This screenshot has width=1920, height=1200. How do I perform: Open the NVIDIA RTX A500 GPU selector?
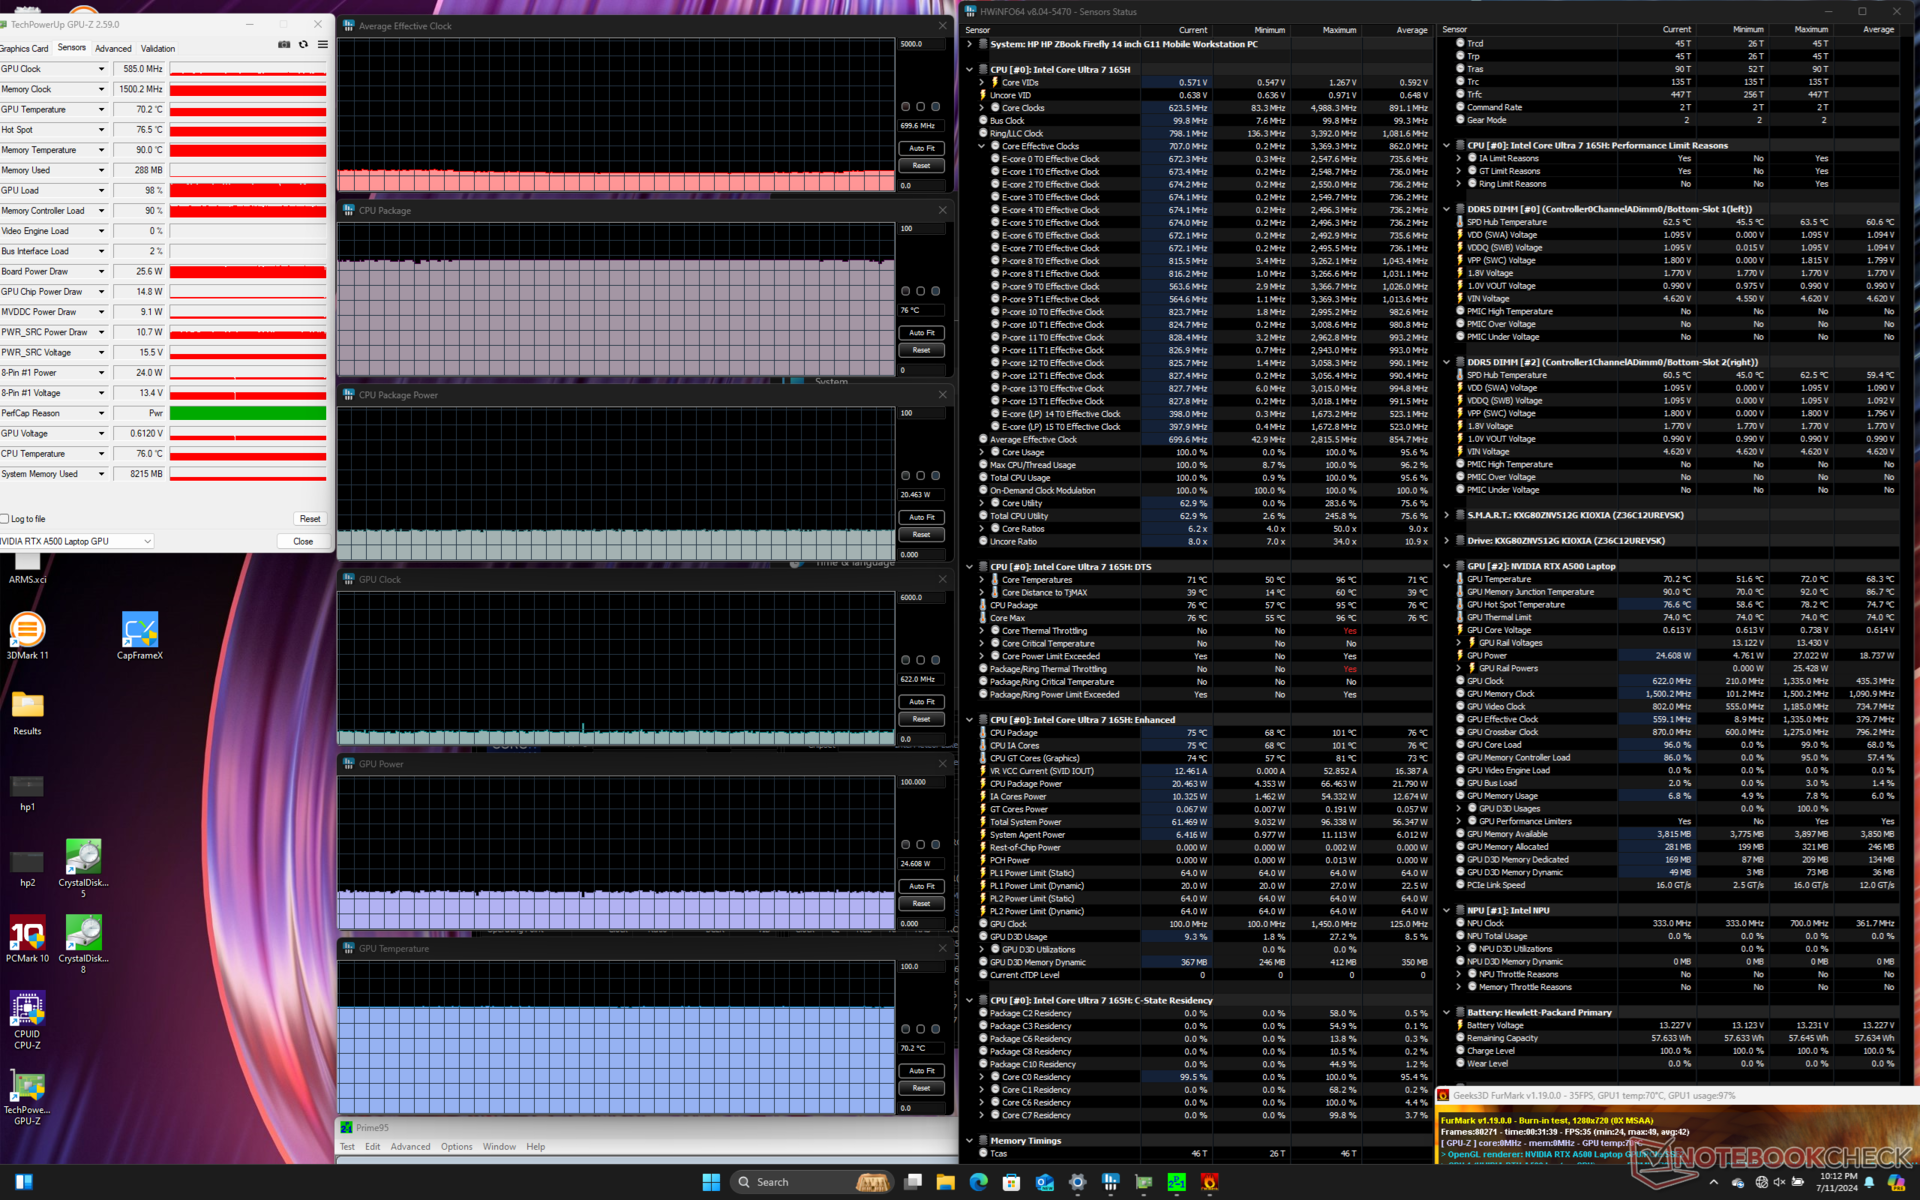pos(76,541)
